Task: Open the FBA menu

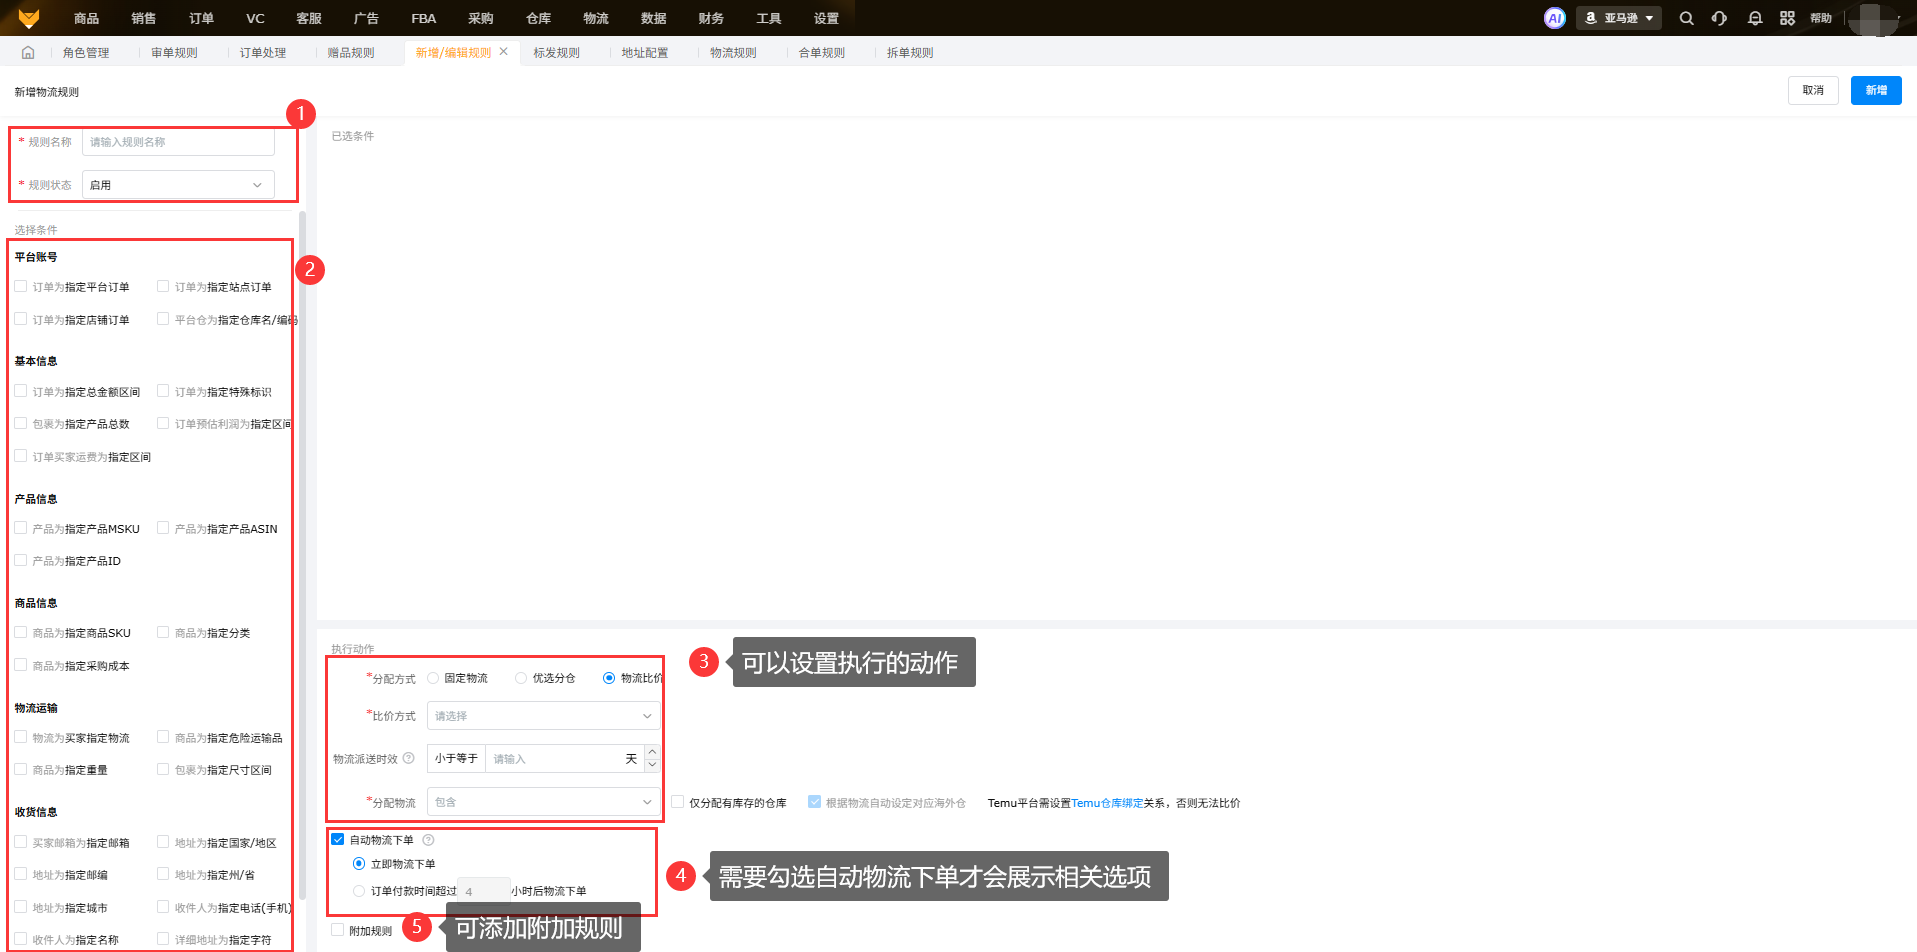Action: coord(423,18)
